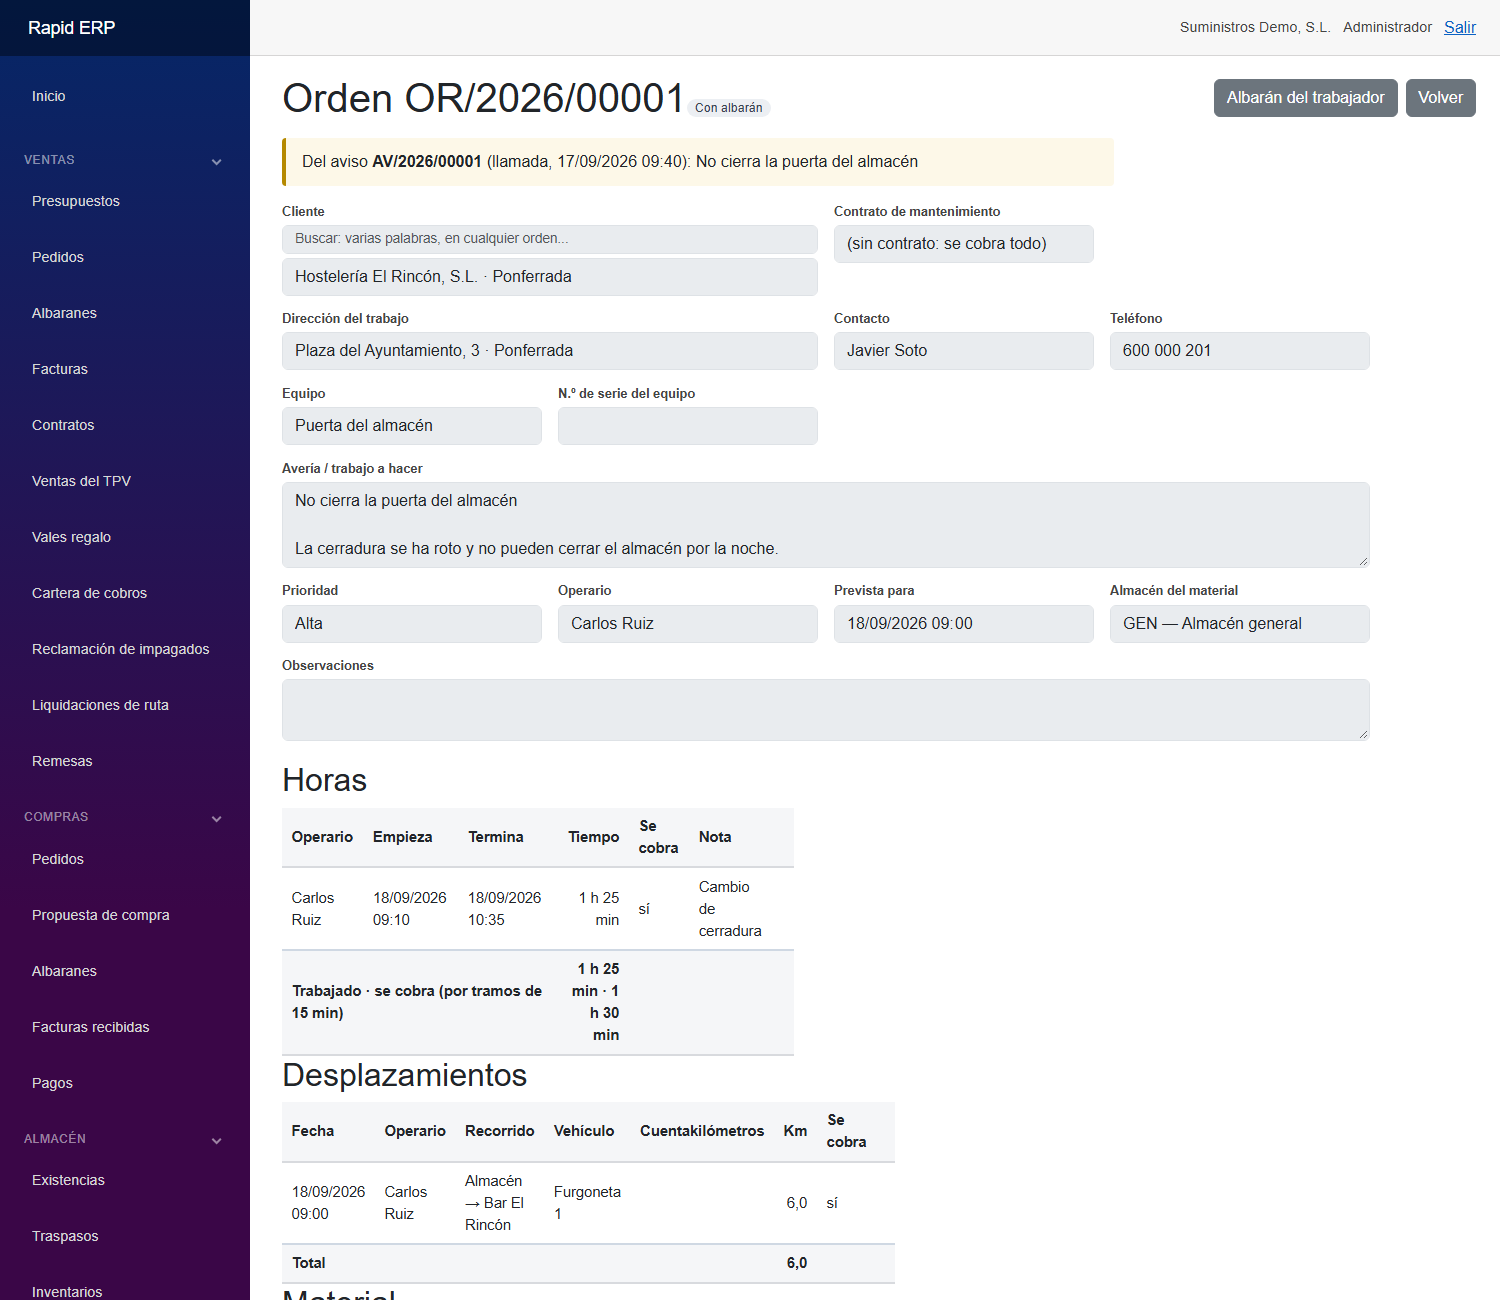Image resolution: width=1500 pixels, height=1300 pixels.
Task: Open the Prioridad dropdown showing Alta
Action: tap(412, 624)
